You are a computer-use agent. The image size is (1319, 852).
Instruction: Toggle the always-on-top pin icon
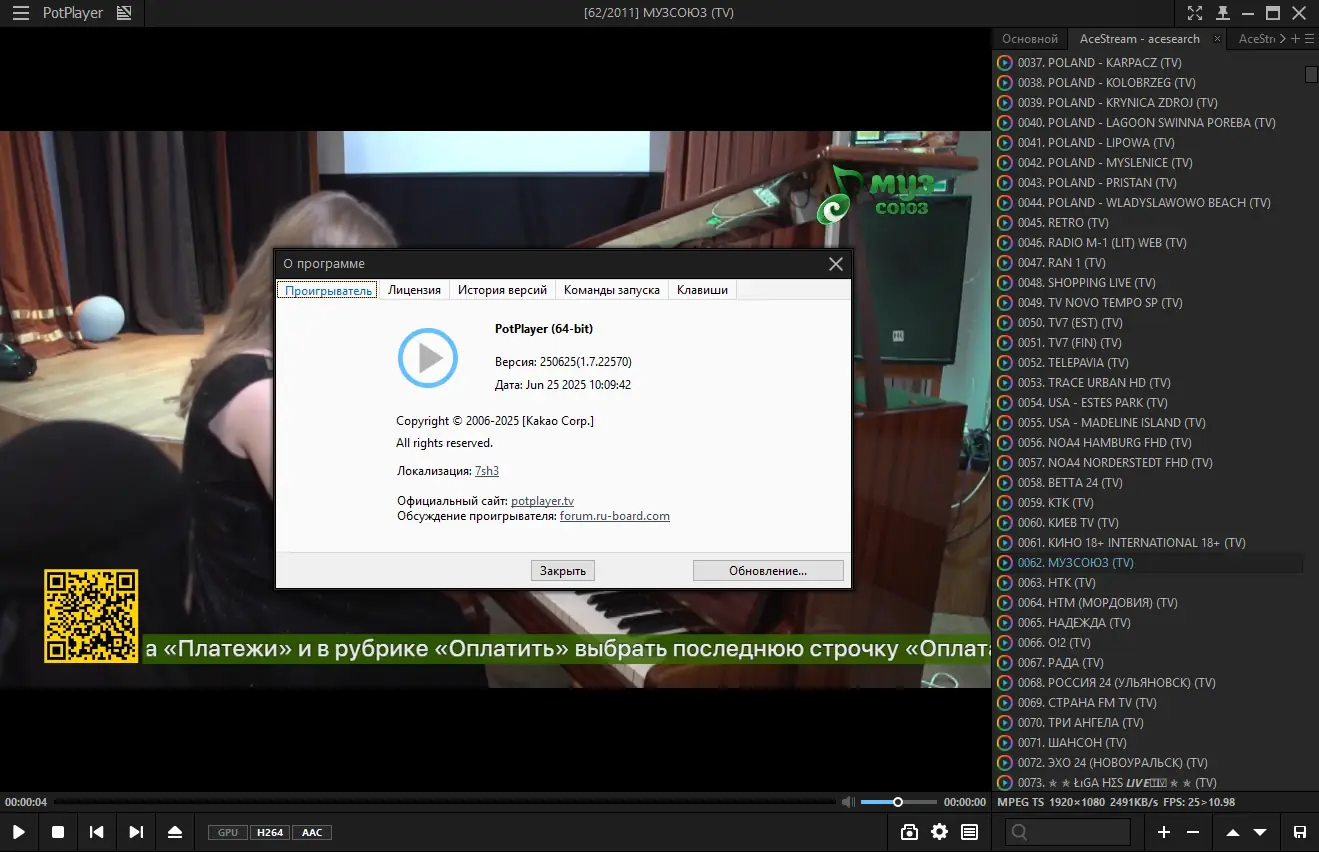(1222, 13)
